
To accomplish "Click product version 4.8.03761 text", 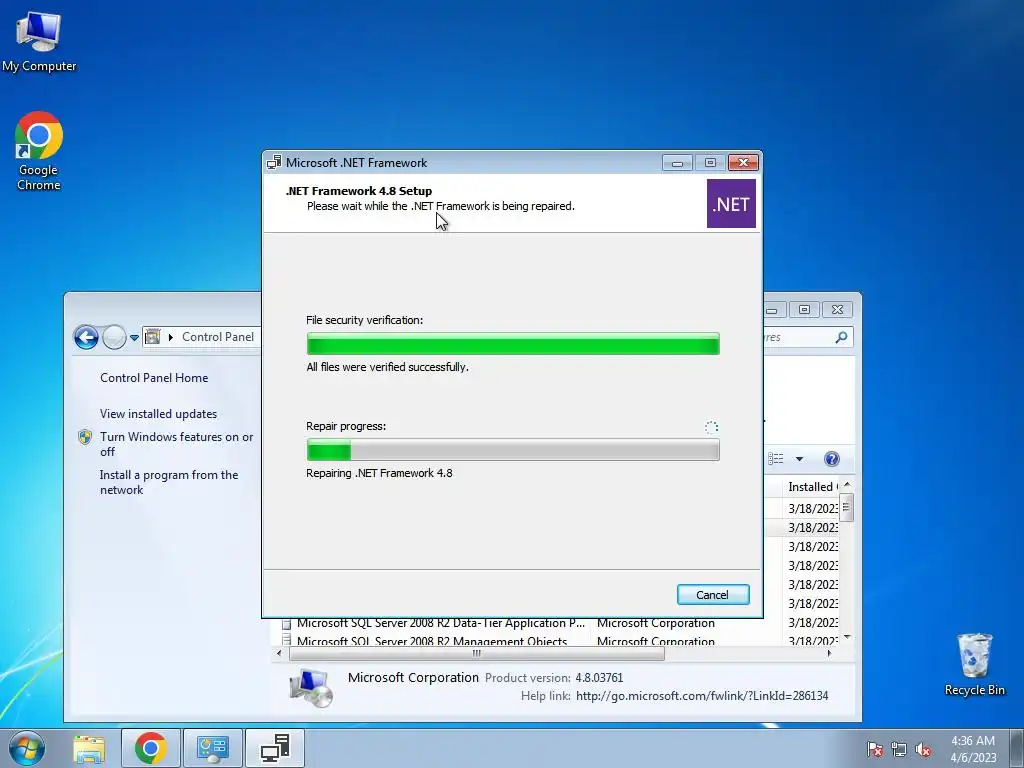I will click(x=599, y=678).
